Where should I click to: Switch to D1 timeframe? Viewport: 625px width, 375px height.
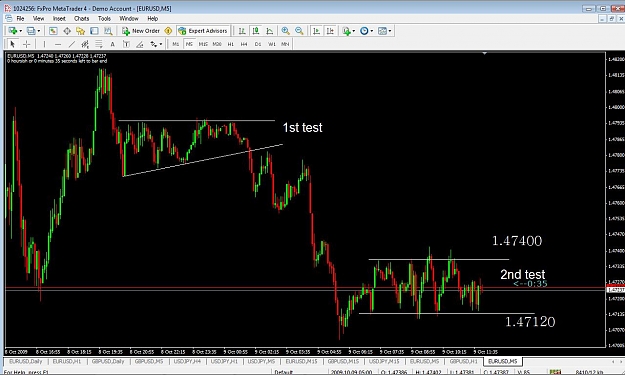click(258, 44)
